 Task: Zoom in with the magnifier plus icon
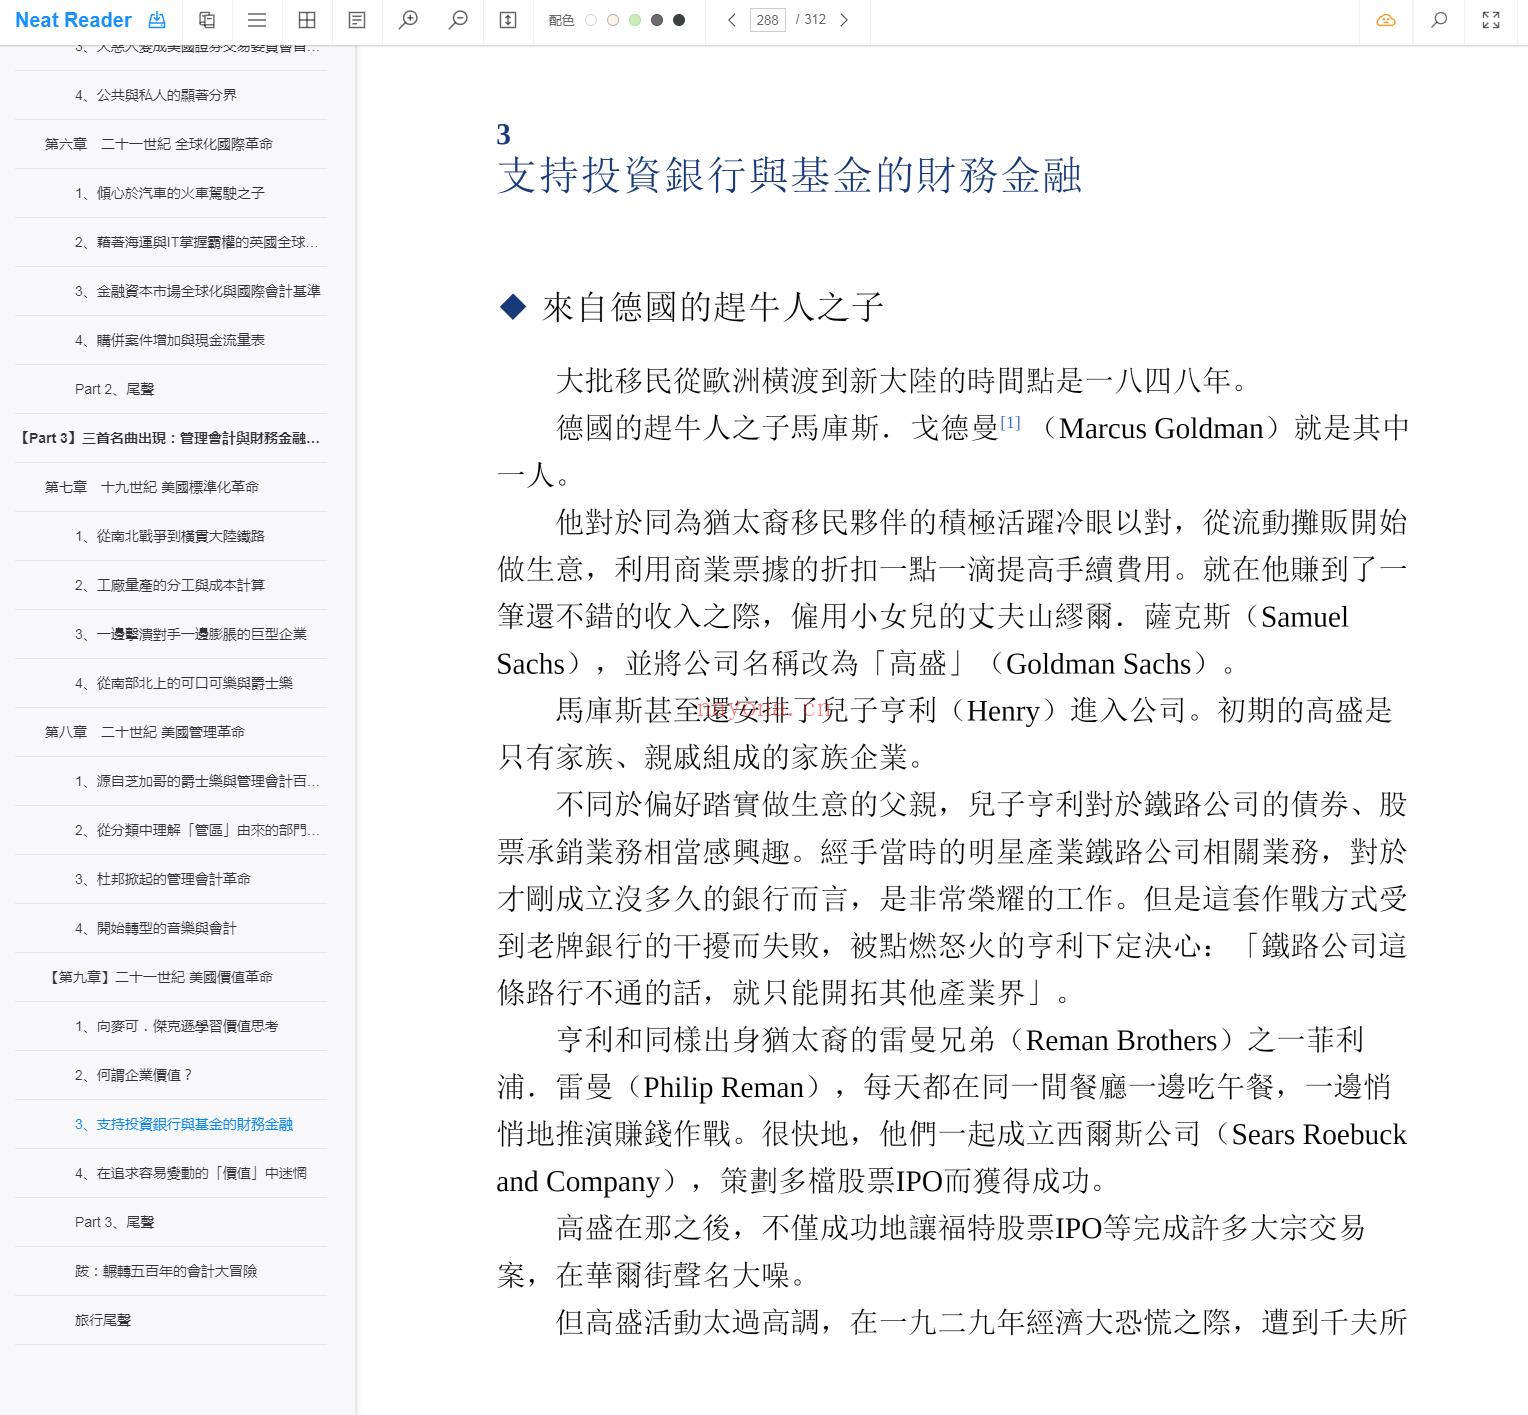(x=408, y=20)
